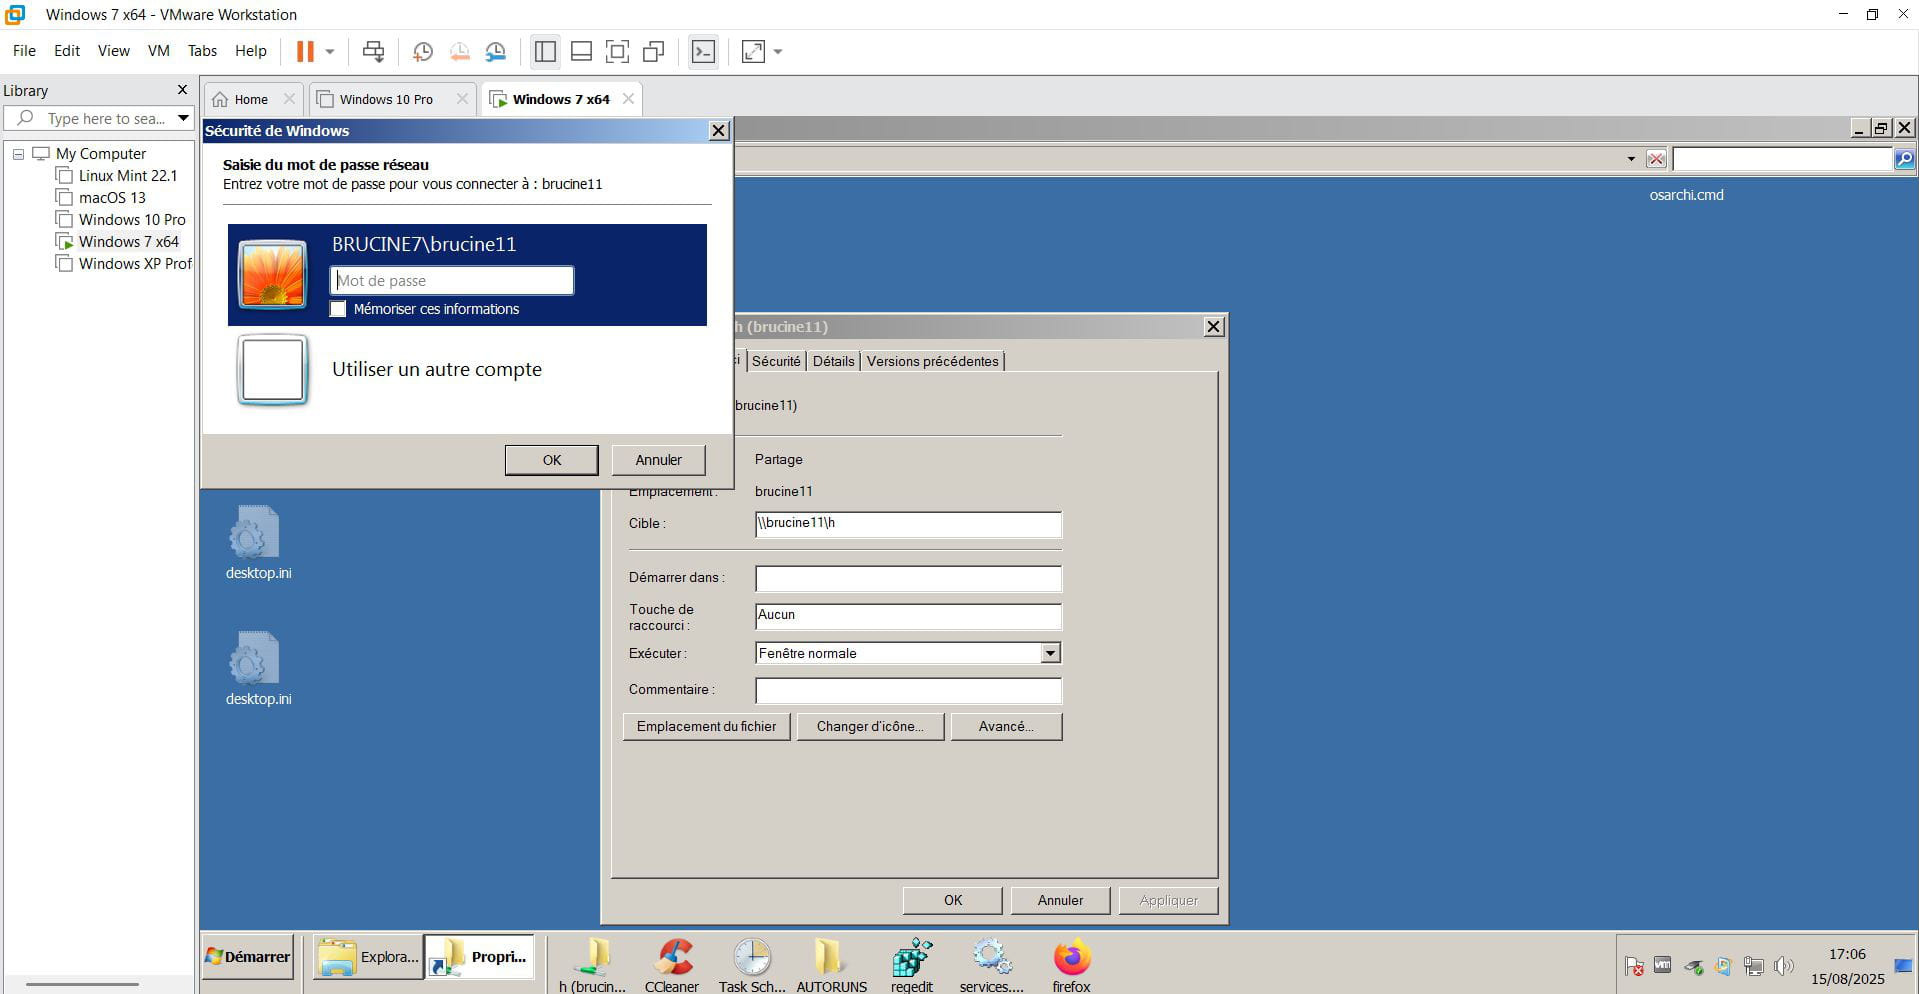Launch Task Scheduler shortcut icon
The width and height of the screenshot is (1919, 994).
pyautogui.click(x=752, y=965)
